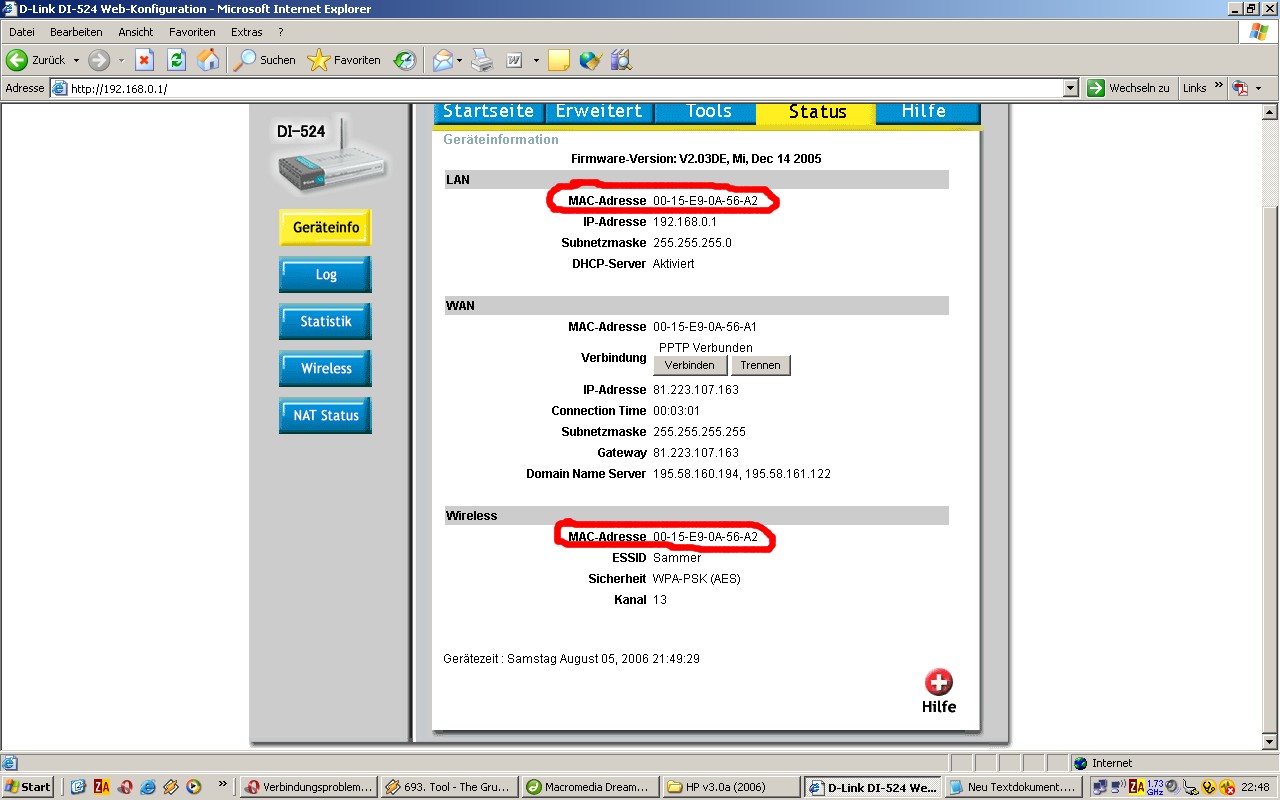Launch ZoneAlarm from quick launch bar
The height and width of the screenshot is (800, 1280).
pos(101,787)
